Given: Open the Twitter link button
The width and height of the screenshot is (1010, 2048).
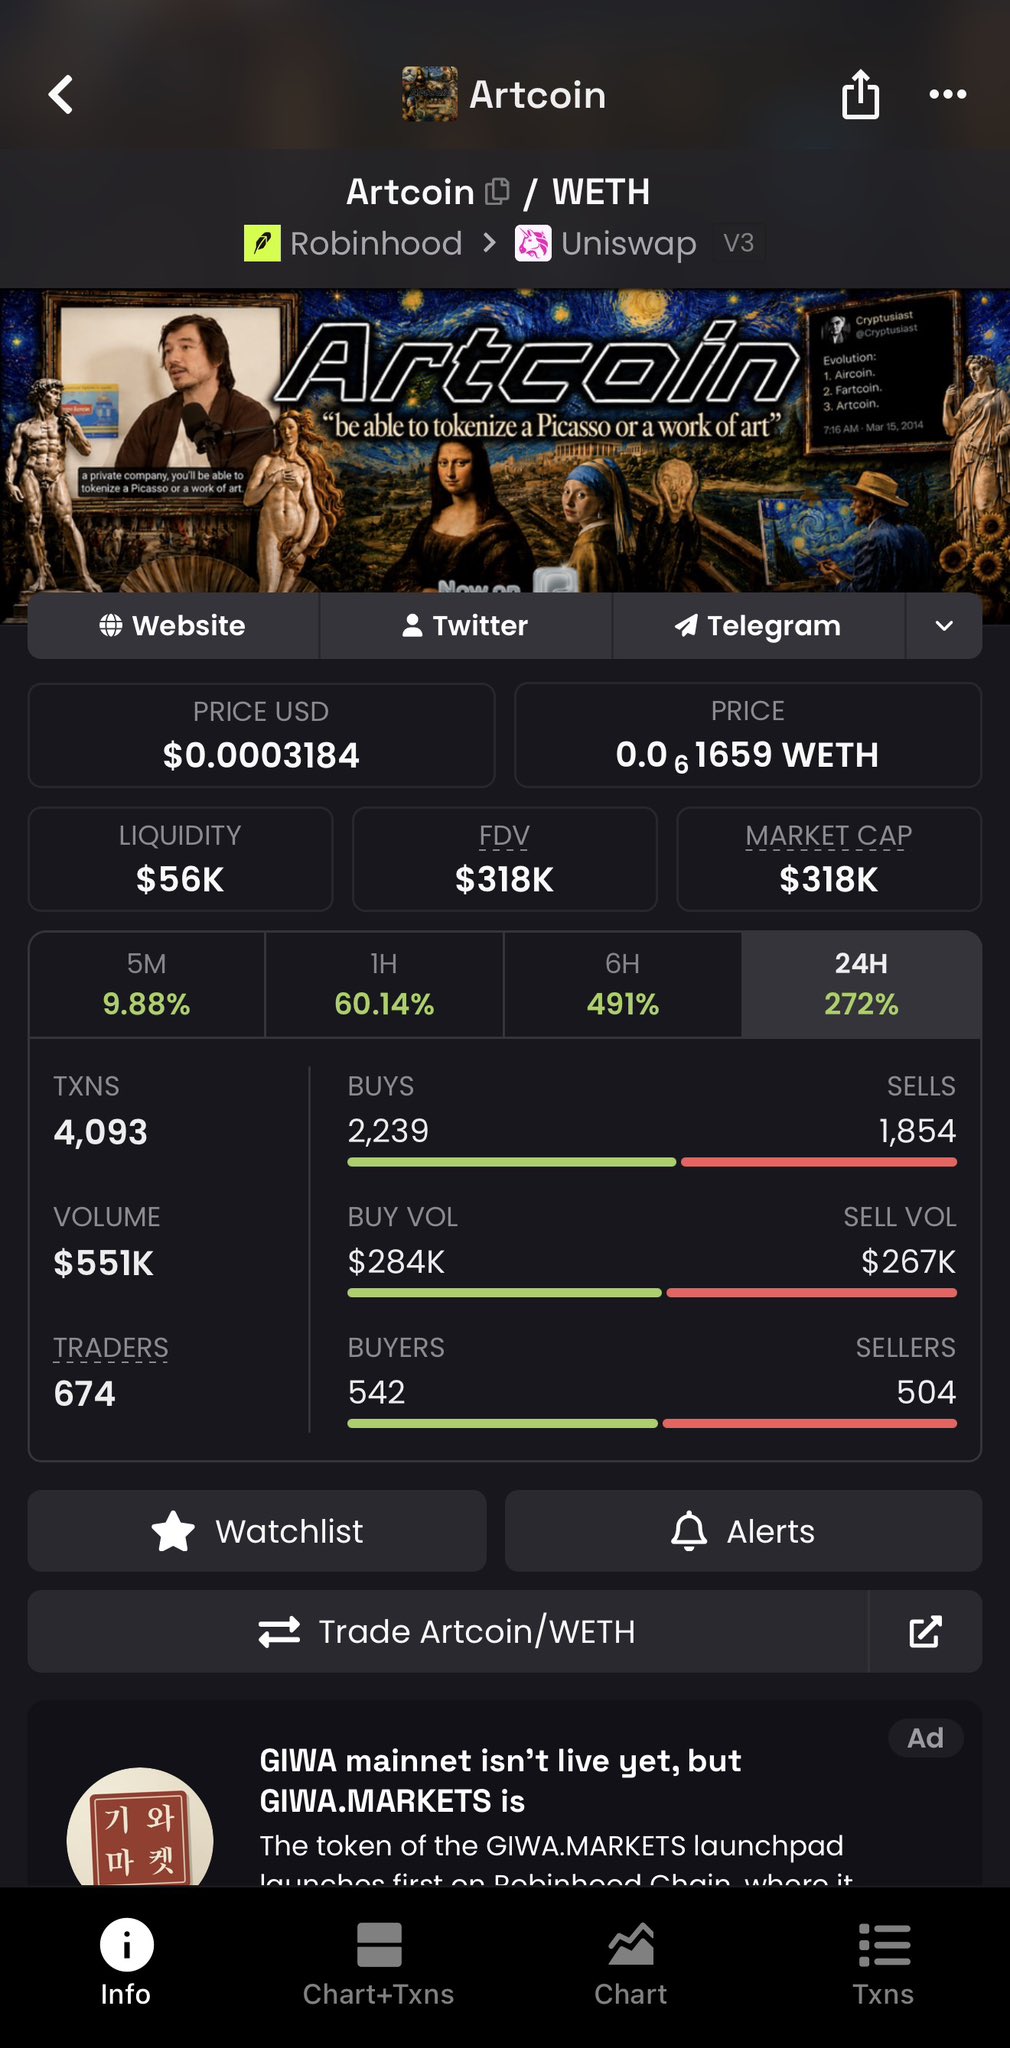Looking at the screenshot, I should (465, 625).
